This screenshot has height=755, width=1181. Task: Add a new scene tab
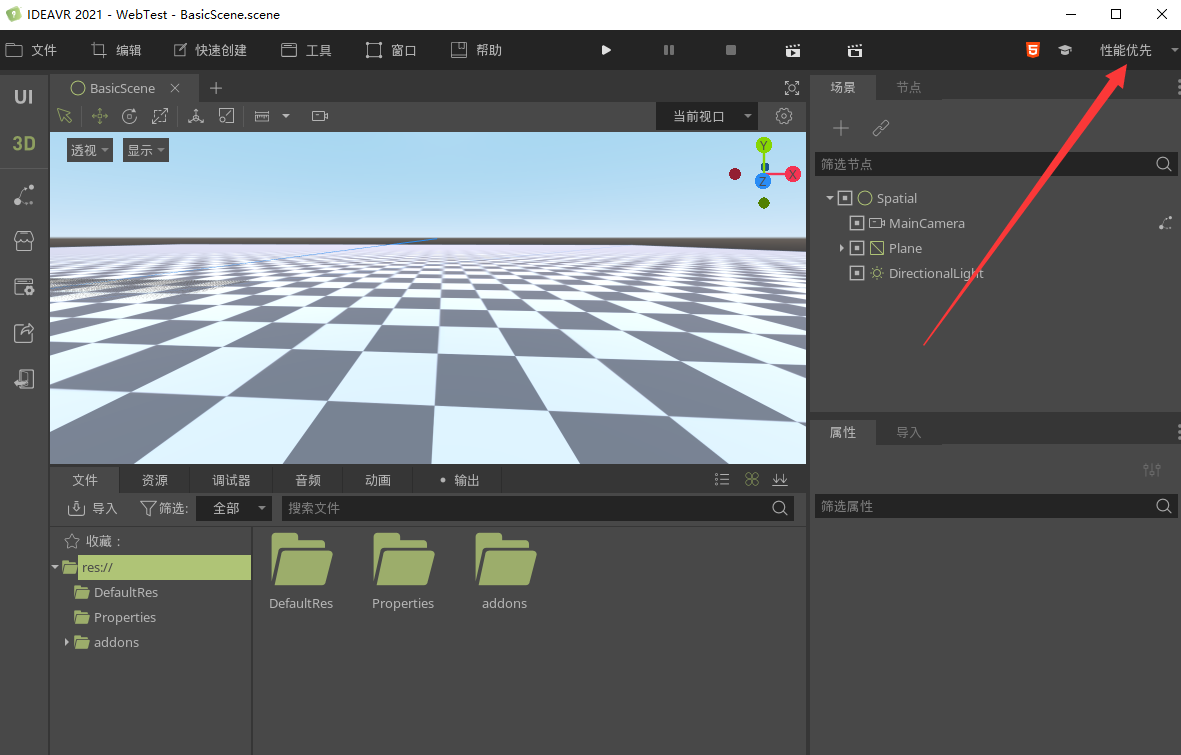click(215, 88)
